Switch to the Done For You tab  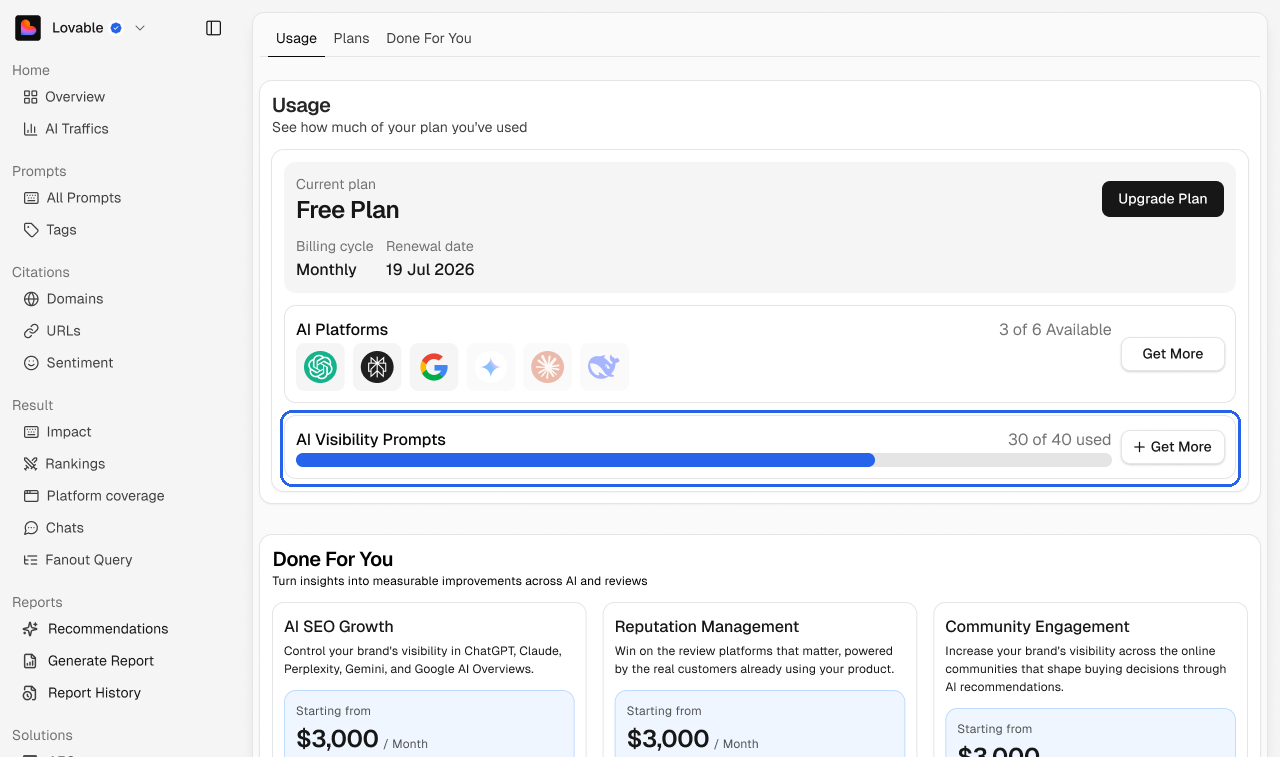[429, 38]
